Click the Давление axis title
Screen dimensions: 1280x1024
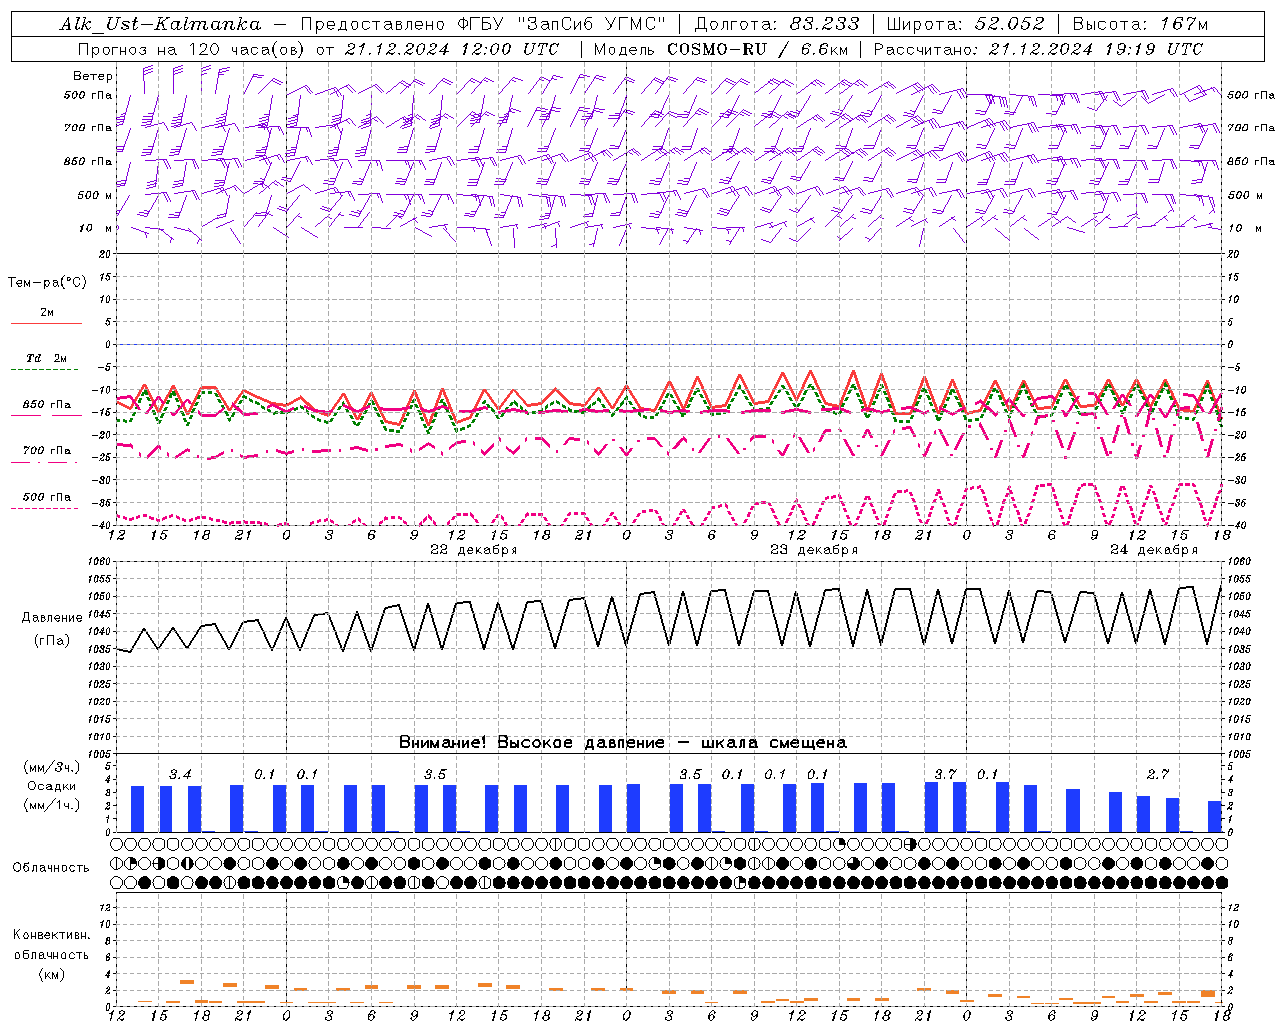coord(51,618)
